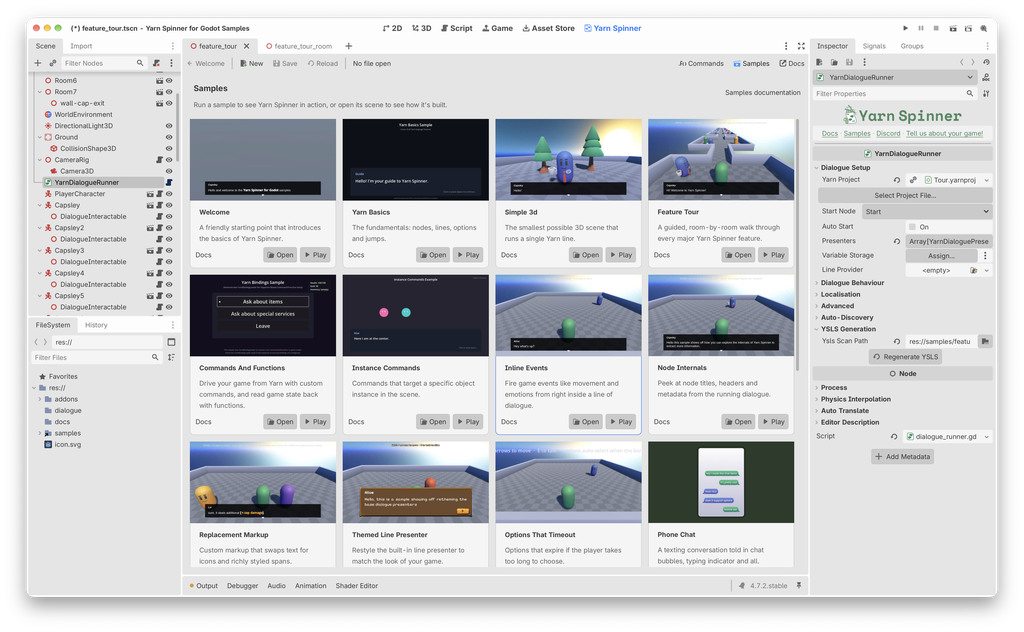Pin the bottom panel icon
The image size is (1024, 632).
click(x=799, y=586)
